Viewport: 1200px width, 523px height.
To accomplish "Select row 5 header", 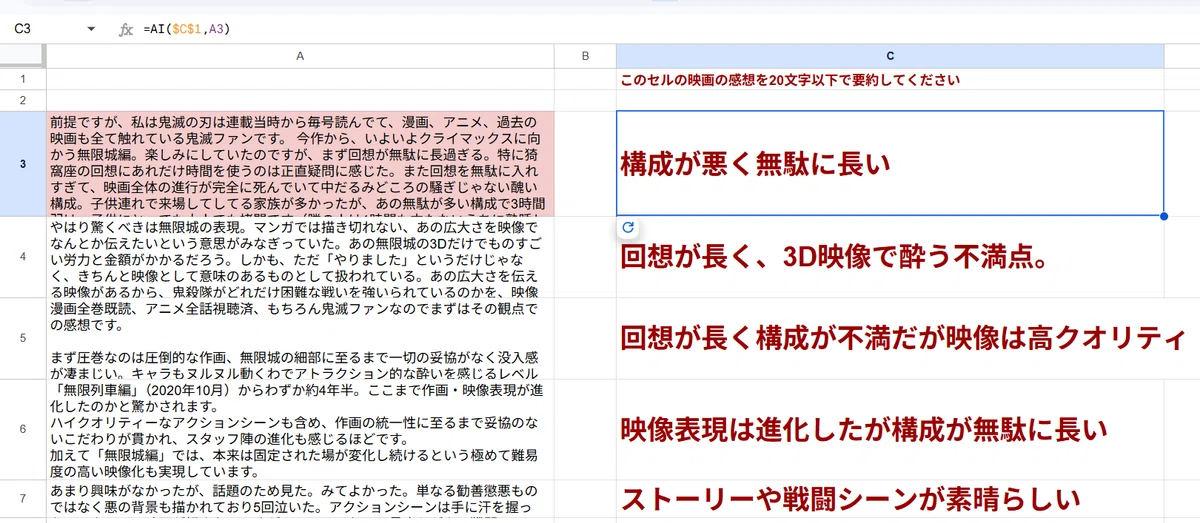I will pyautogui.click(x=22, y=338).
